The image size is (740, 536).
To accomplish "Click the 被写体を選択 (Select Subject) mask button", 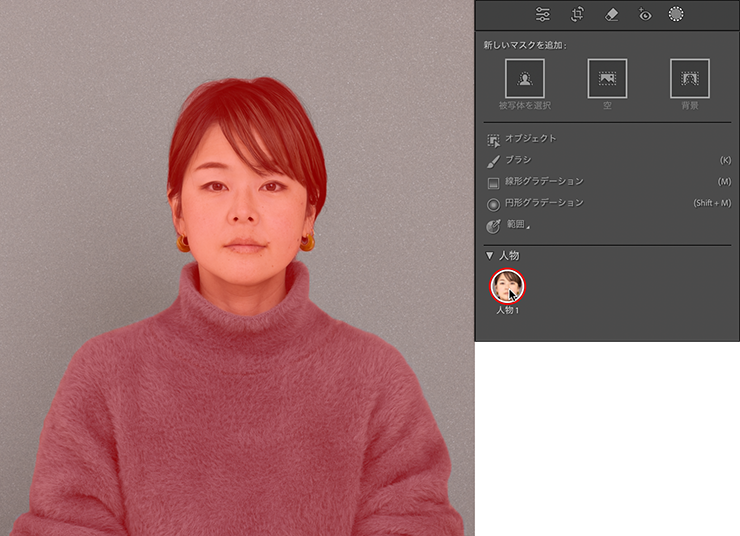I will (525, 78).
